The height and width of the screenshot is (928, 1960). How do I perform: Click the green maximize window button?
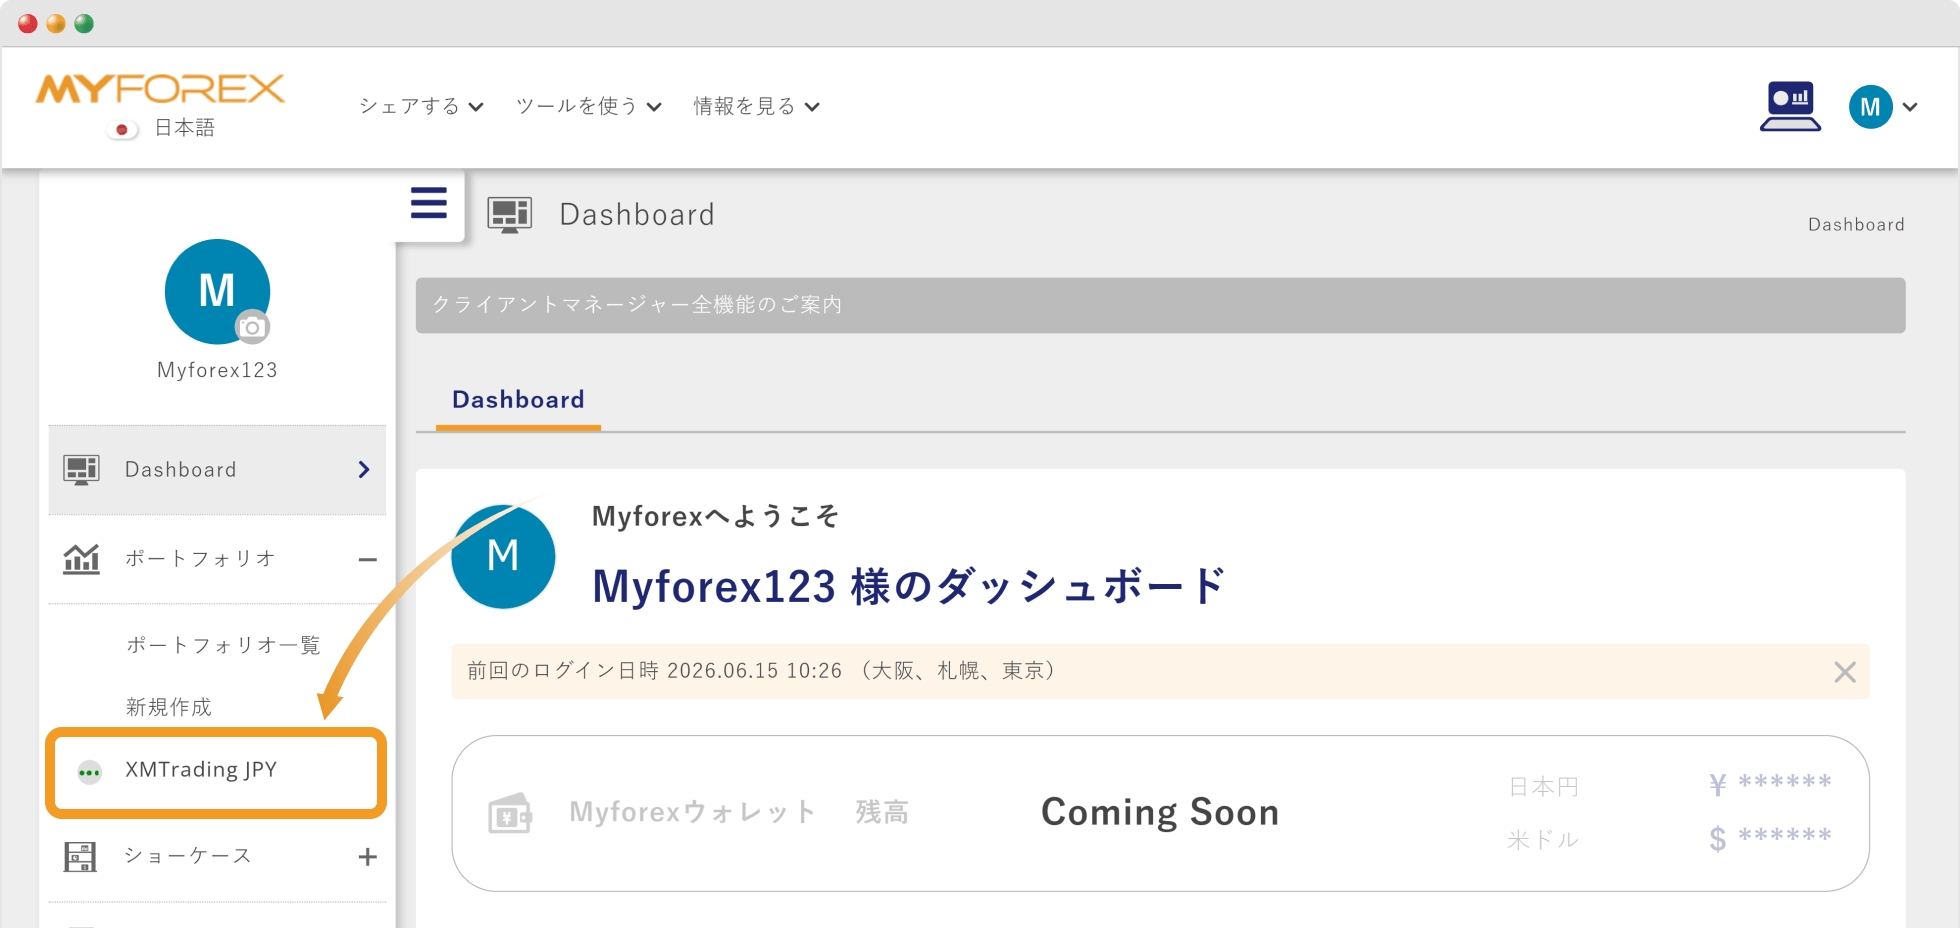point(84,23)
